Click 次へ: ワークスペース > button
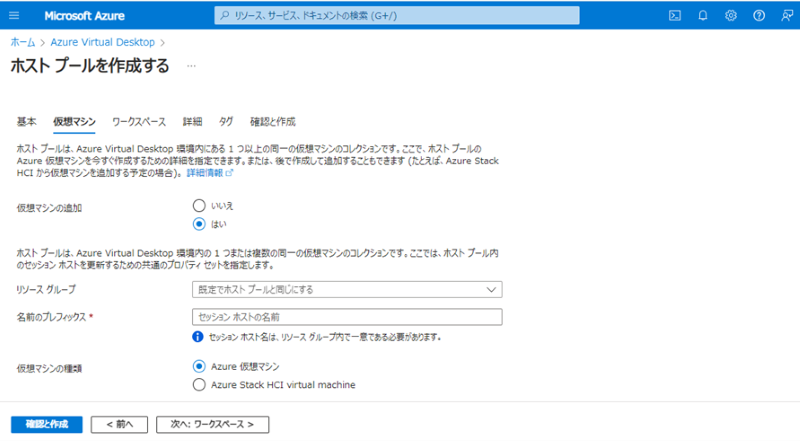Image resolution: width=800 pixels, height=441 pixels. (212, 424)
